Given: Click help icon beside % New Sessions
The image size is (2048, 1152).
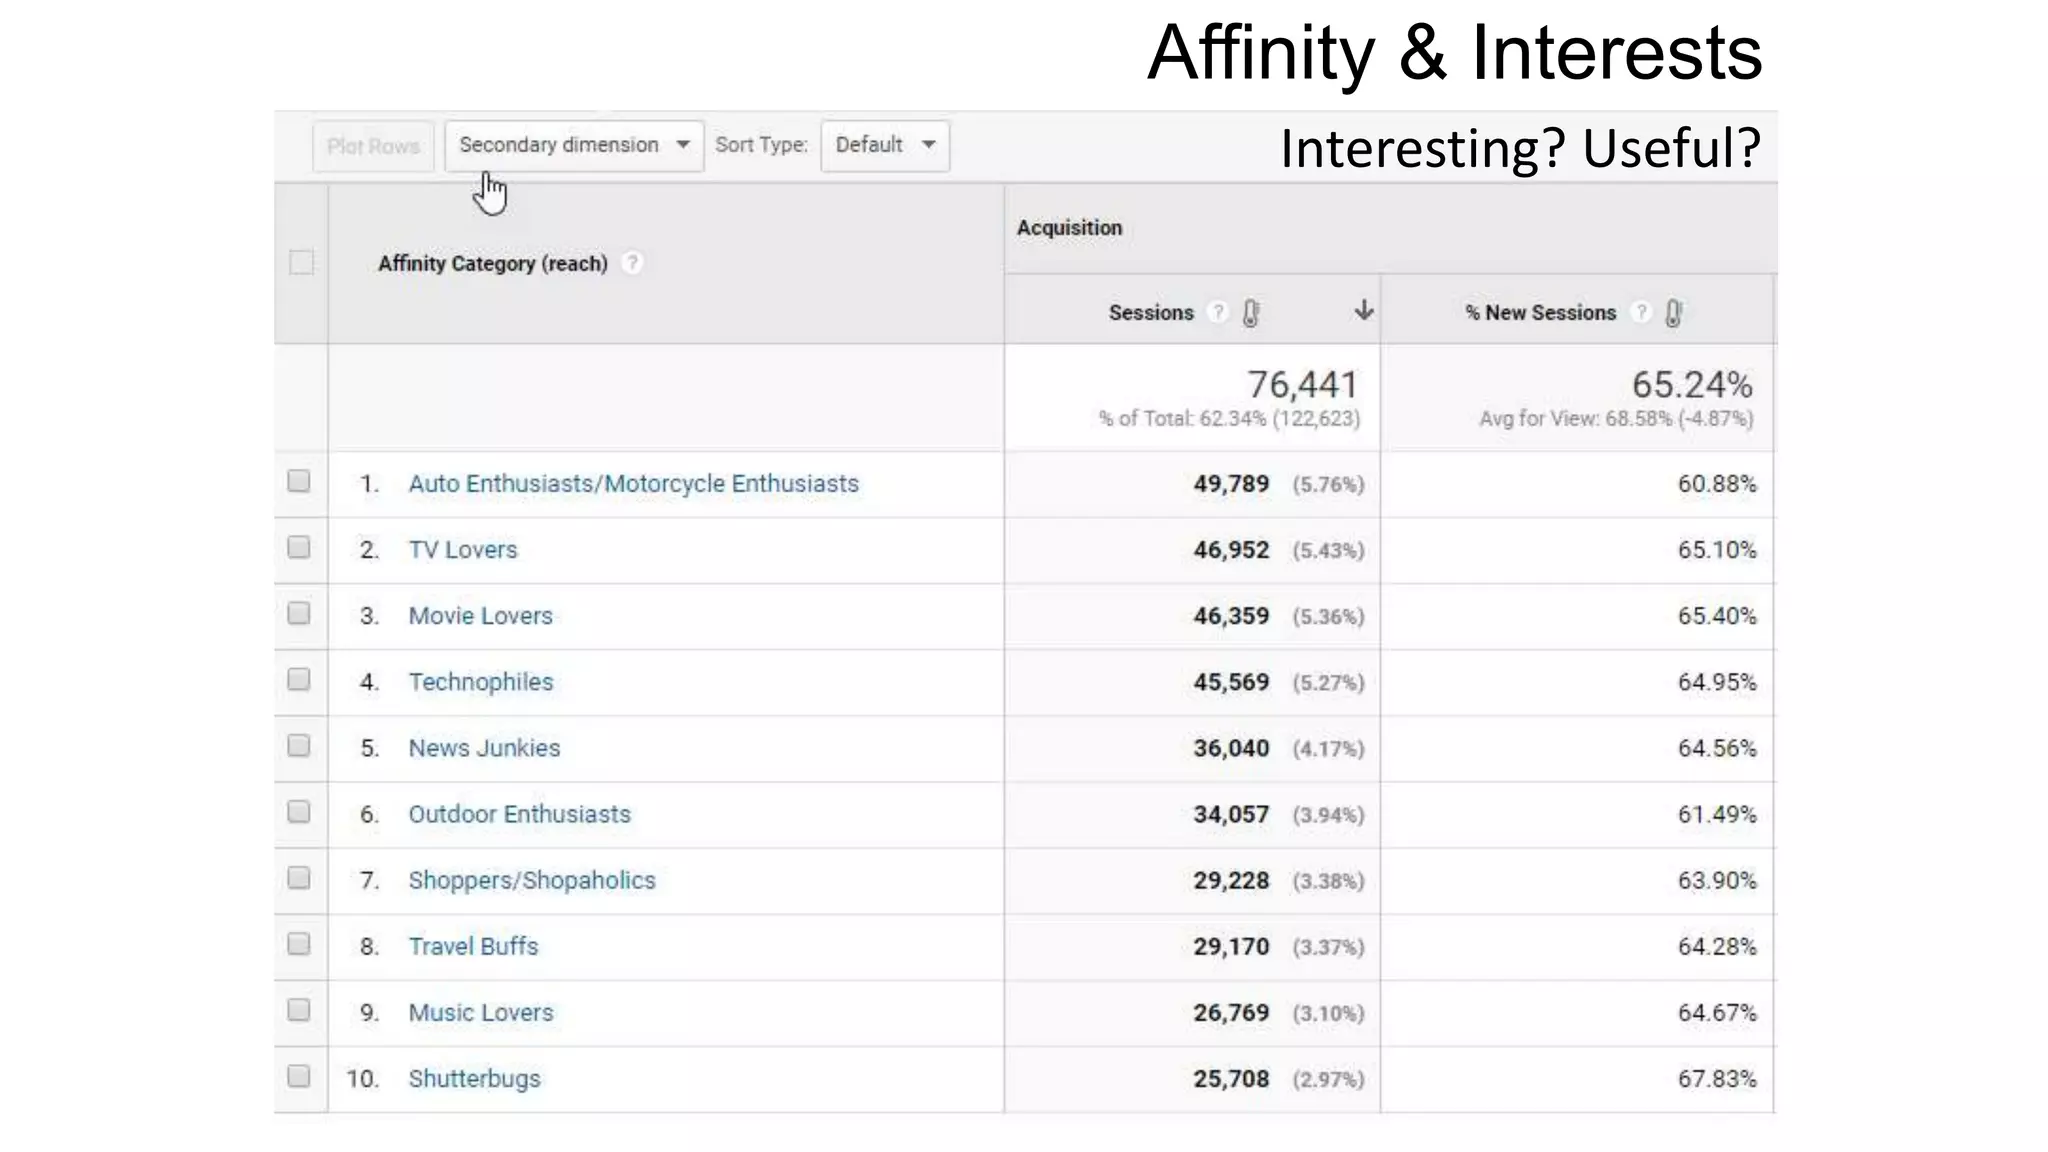Looking at the screenshot, I should tap(1640, 312).
